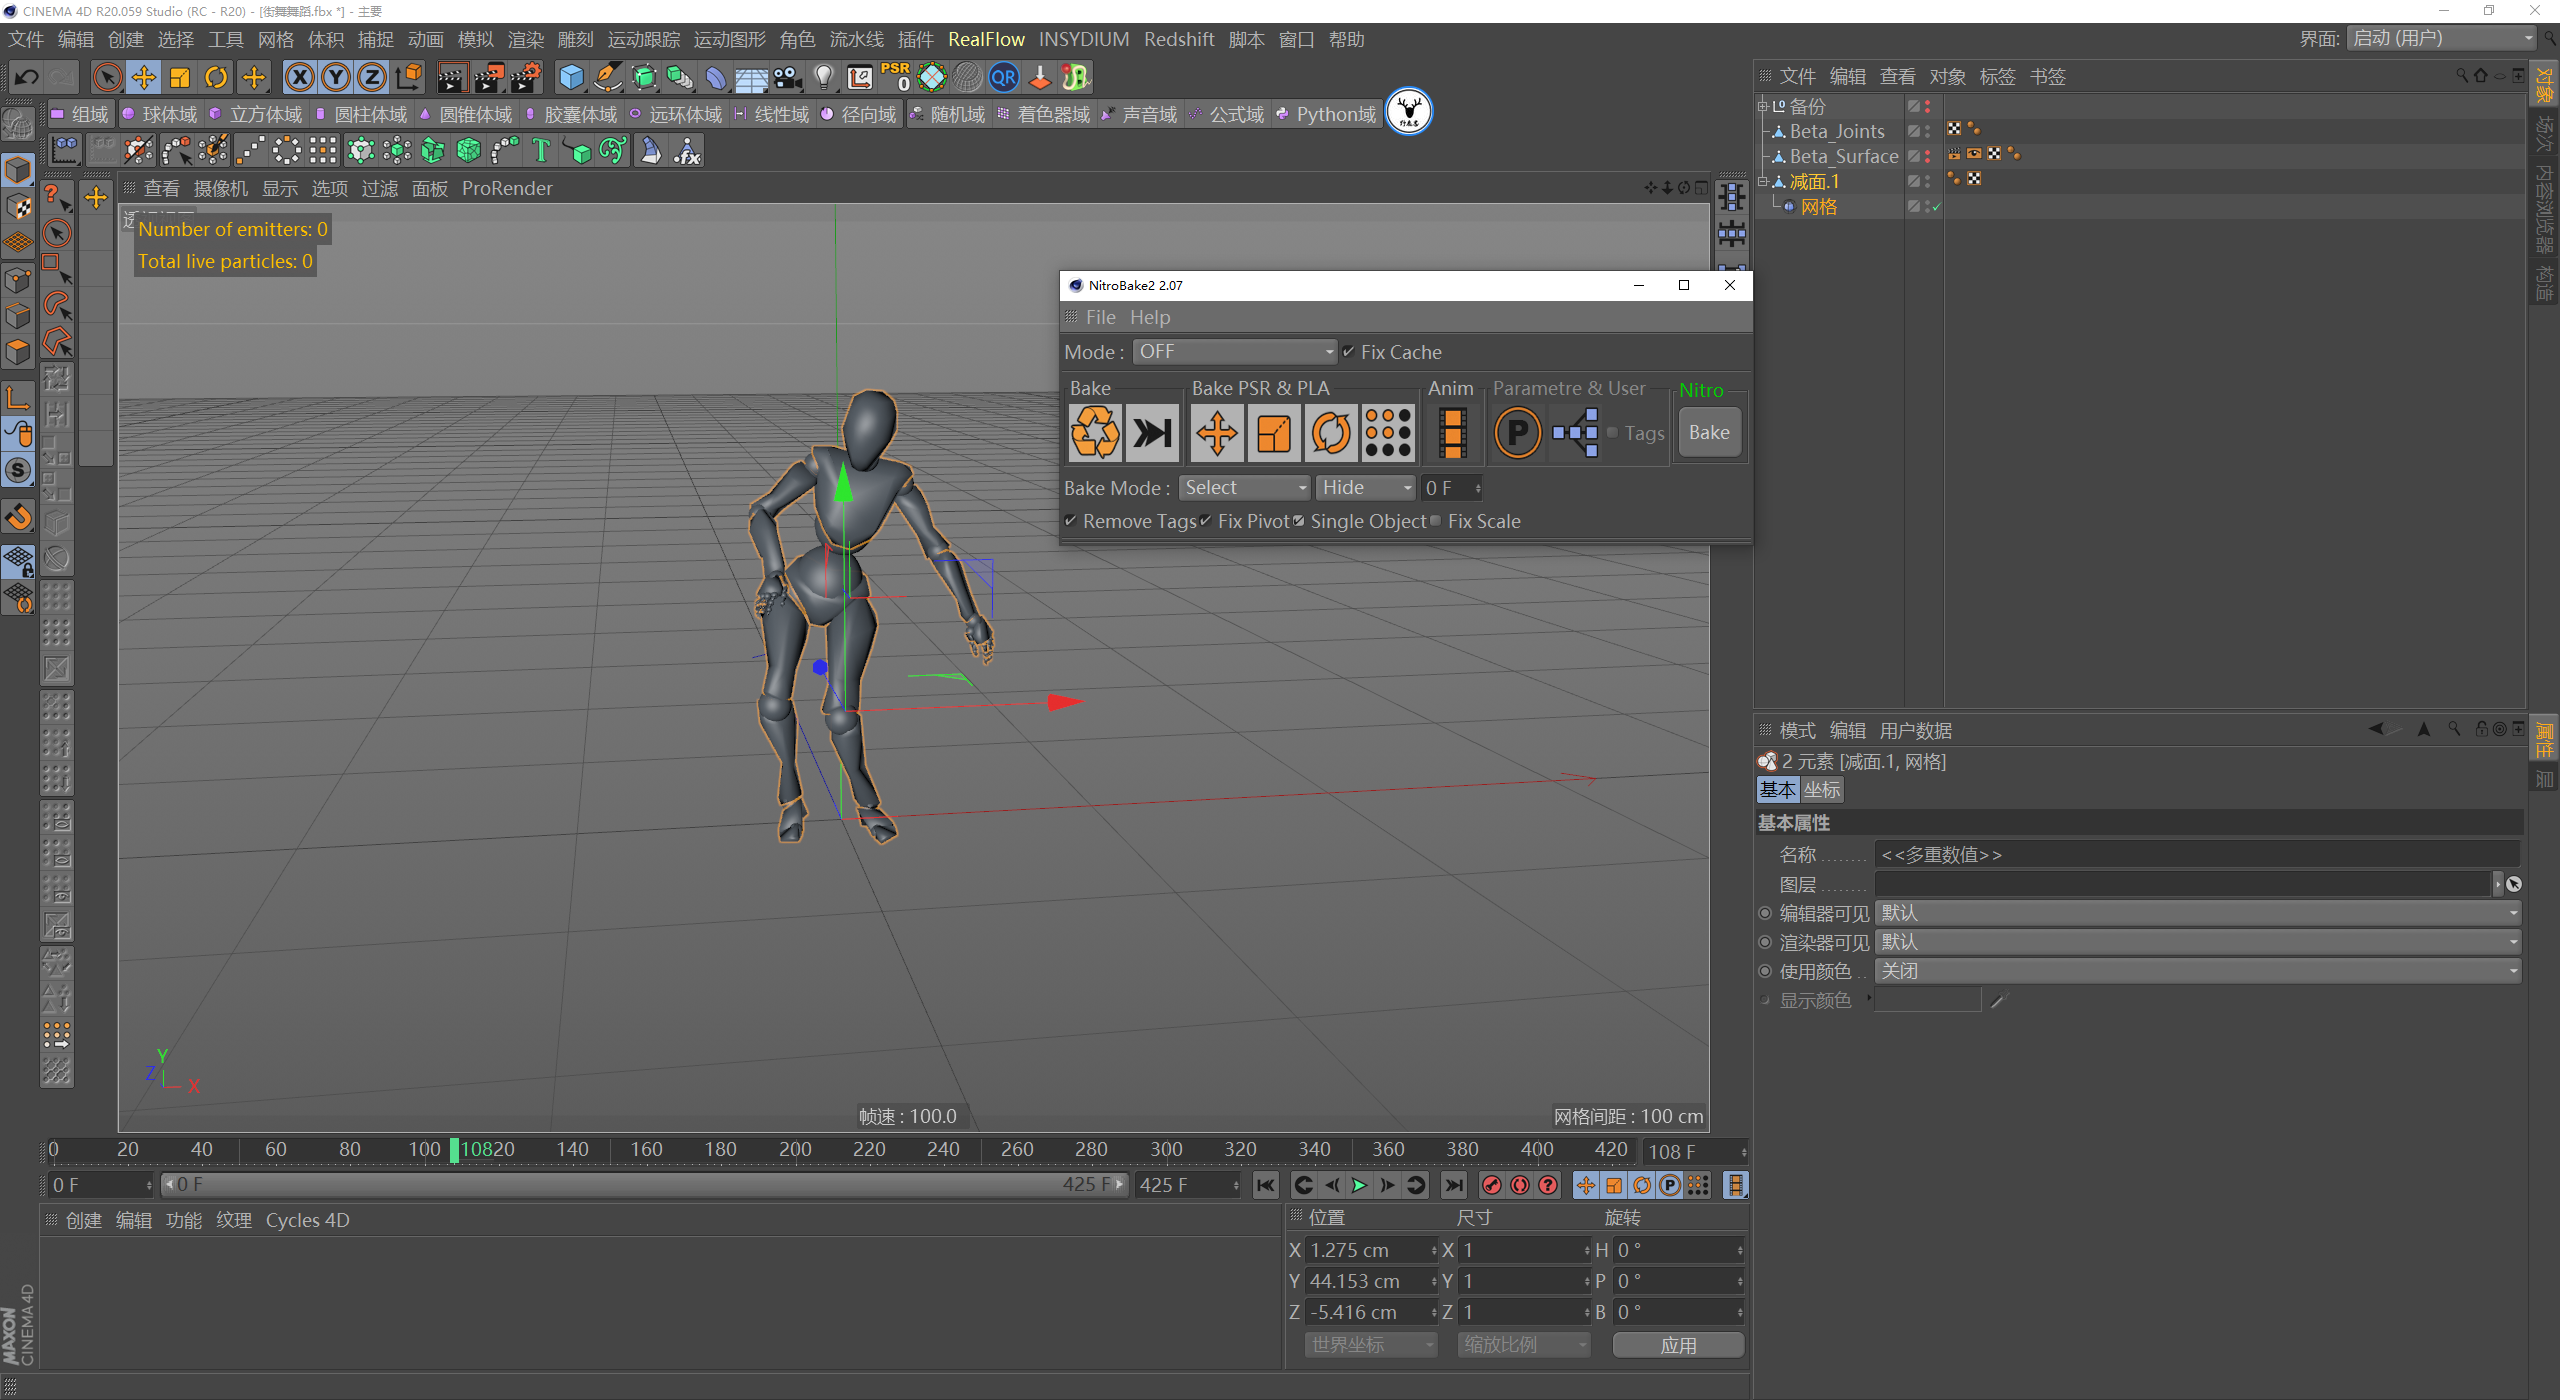Click the PSR reset icon

896,77
